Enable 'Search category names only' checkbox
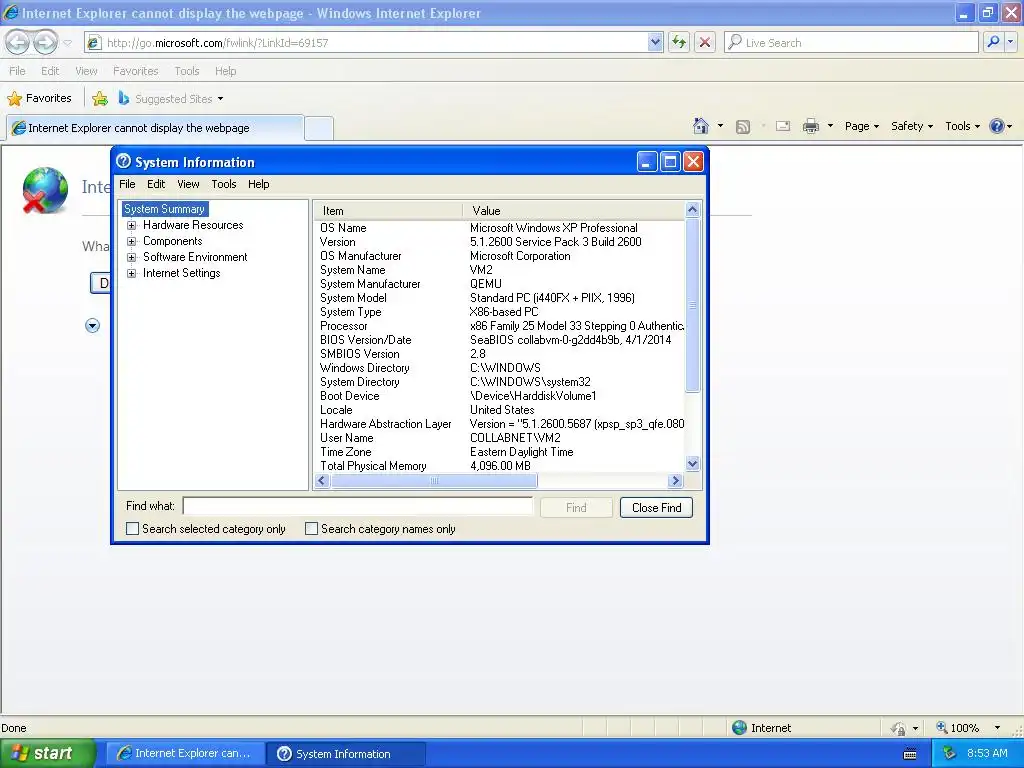The height and width of the screenshot is (768, 1024). (312, 528)
